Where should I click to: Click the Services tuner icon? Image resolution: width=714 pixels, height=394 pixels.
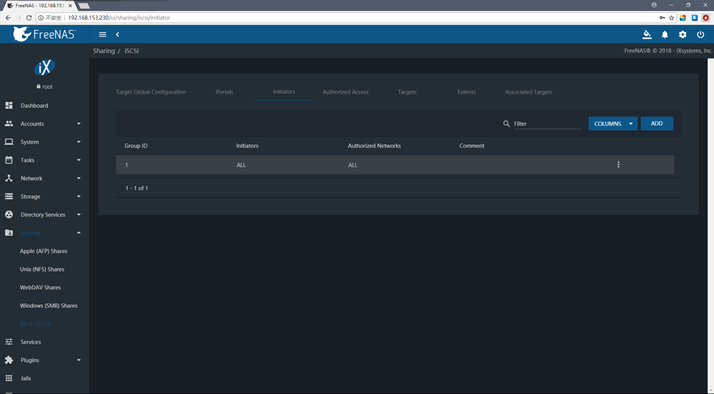9,342
